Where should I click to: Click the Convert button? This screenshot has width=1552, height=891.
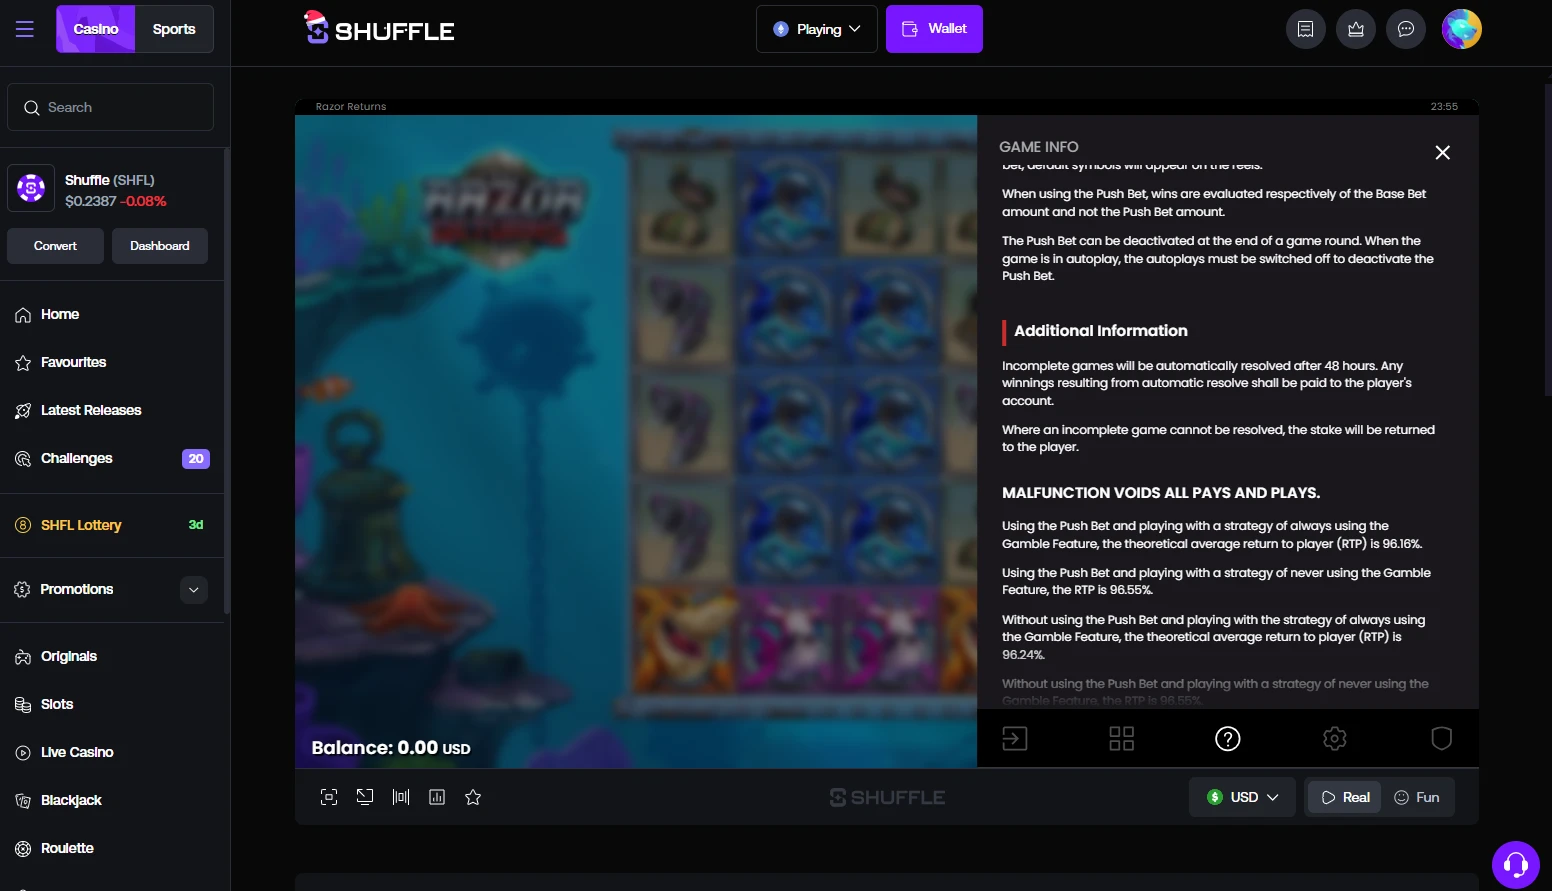click(x=55, y=246)
